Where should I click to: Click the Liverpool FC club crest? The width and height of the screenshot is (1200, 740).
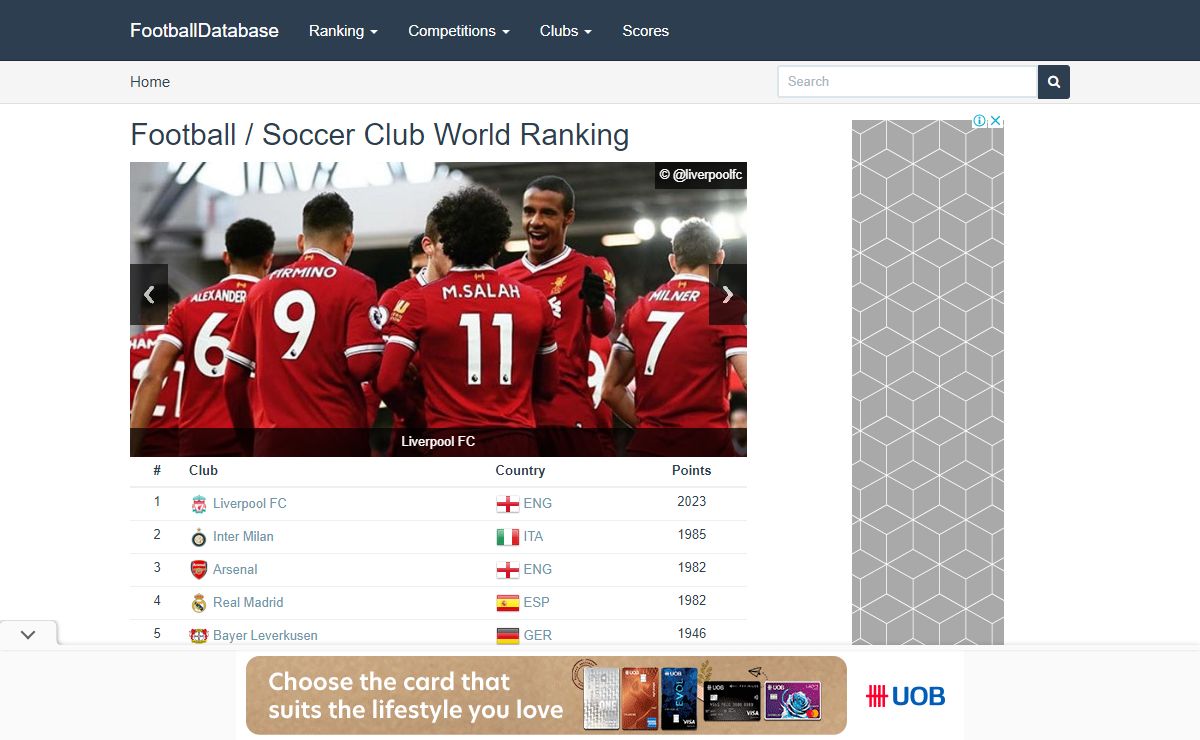tap(199, 504)
